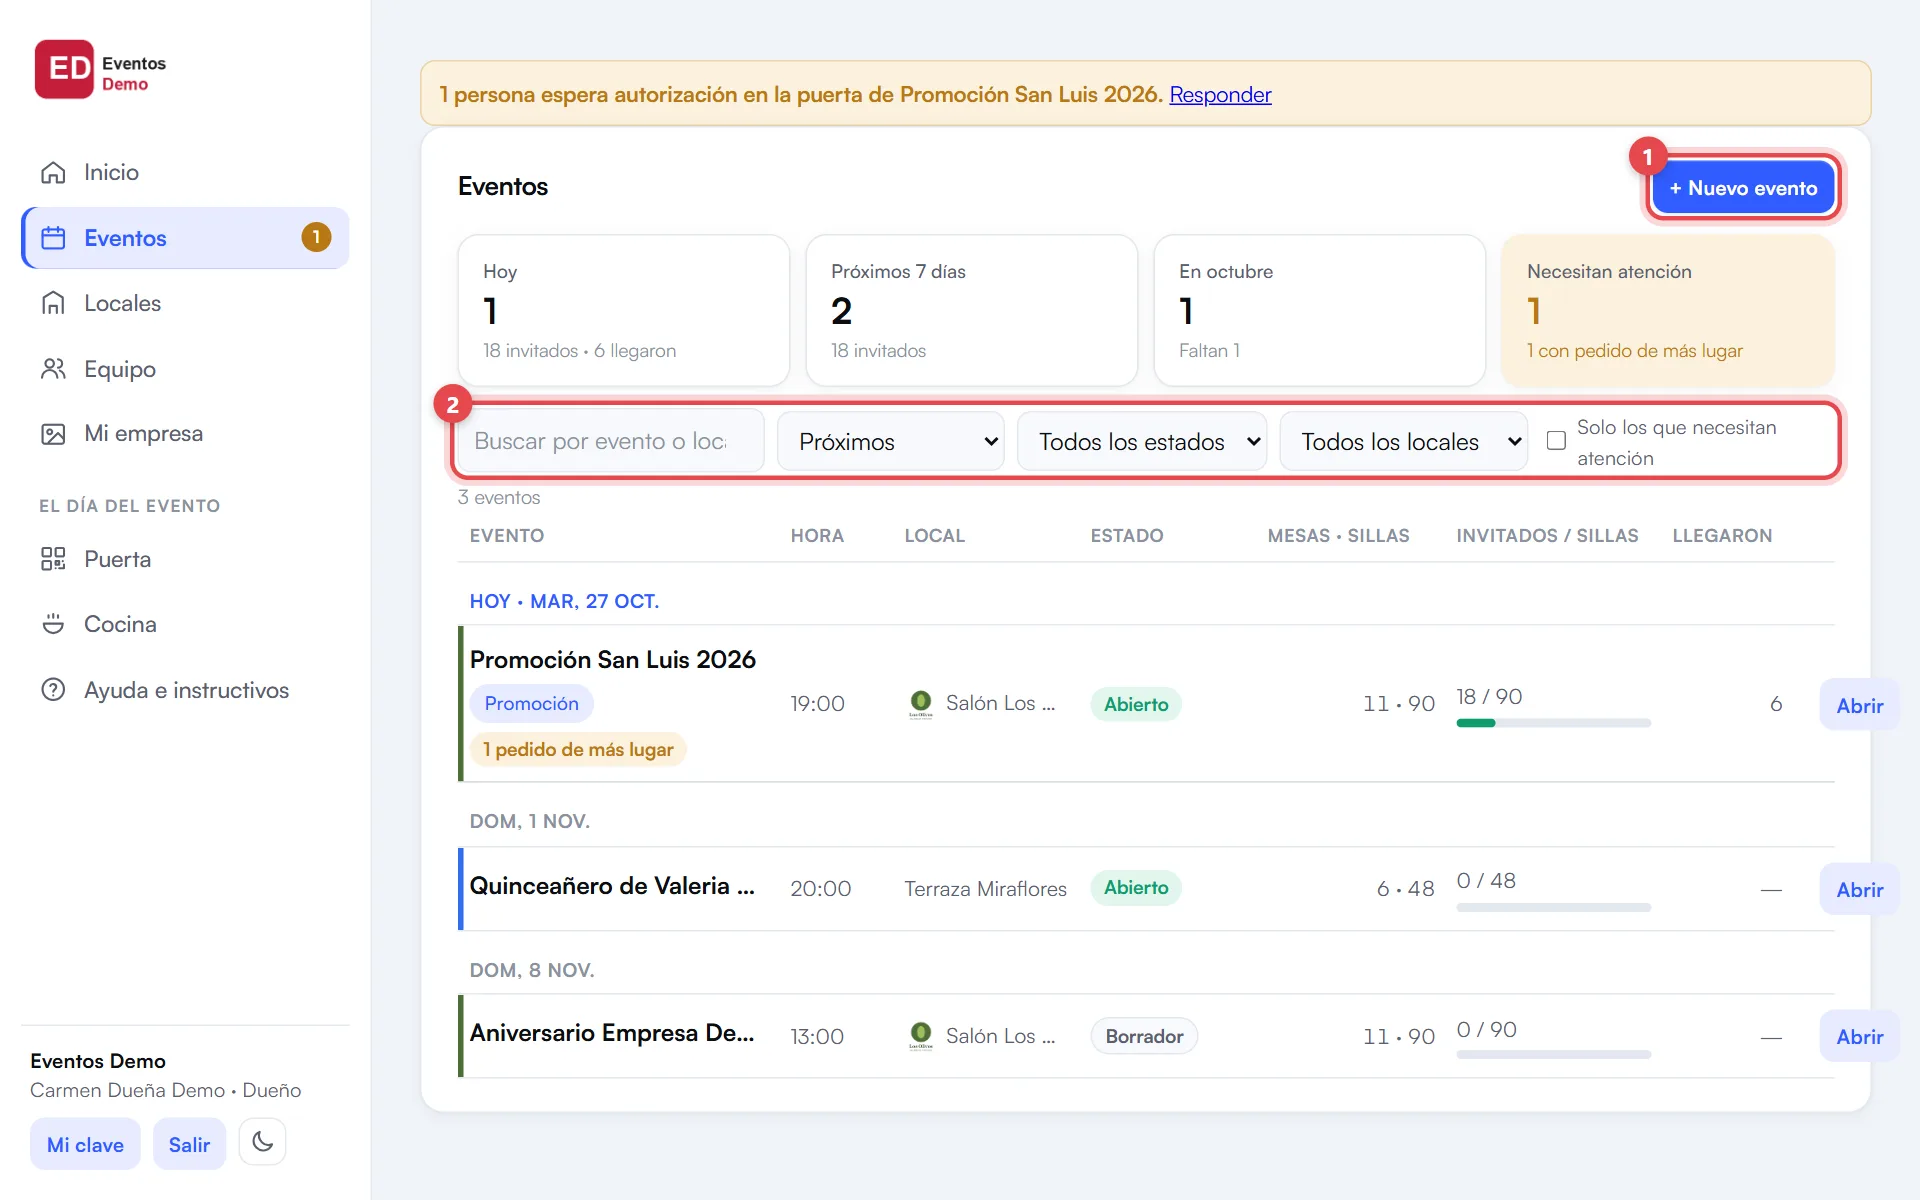Click the people icon beside Equipo
The image size is (1920, 1200).
coord(53,369)
